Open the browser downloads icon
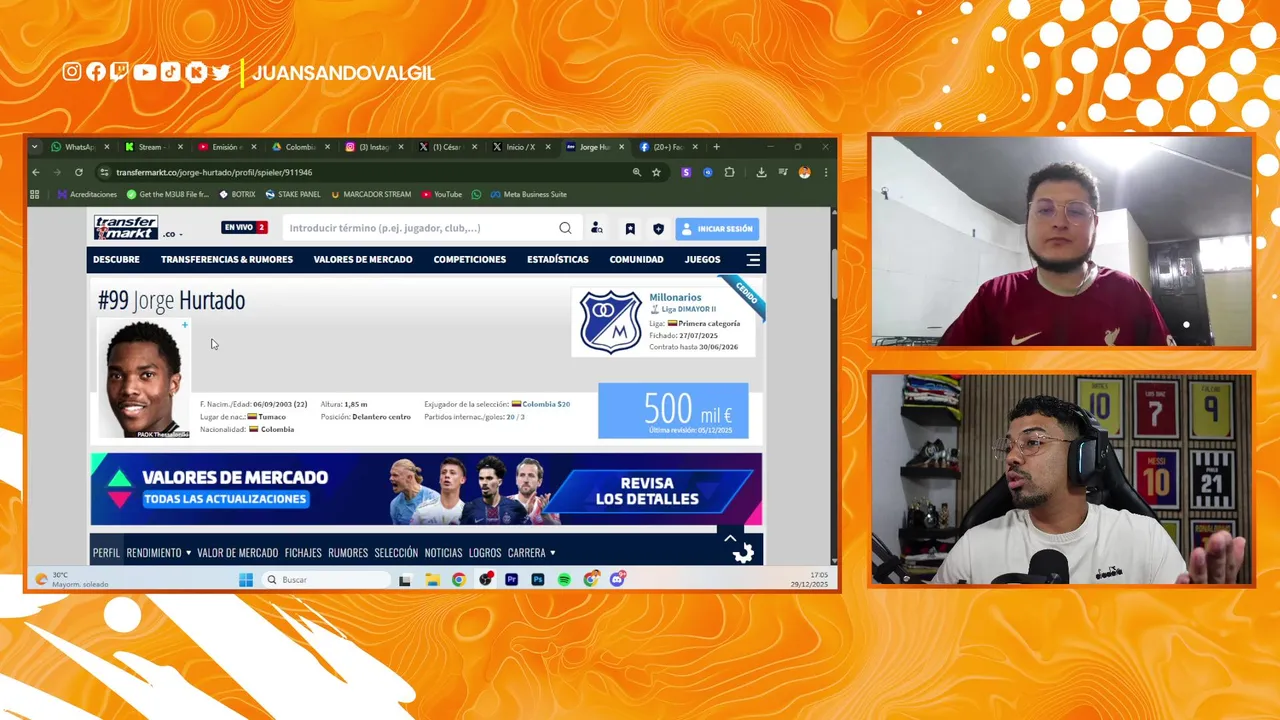 click(761, 172)
